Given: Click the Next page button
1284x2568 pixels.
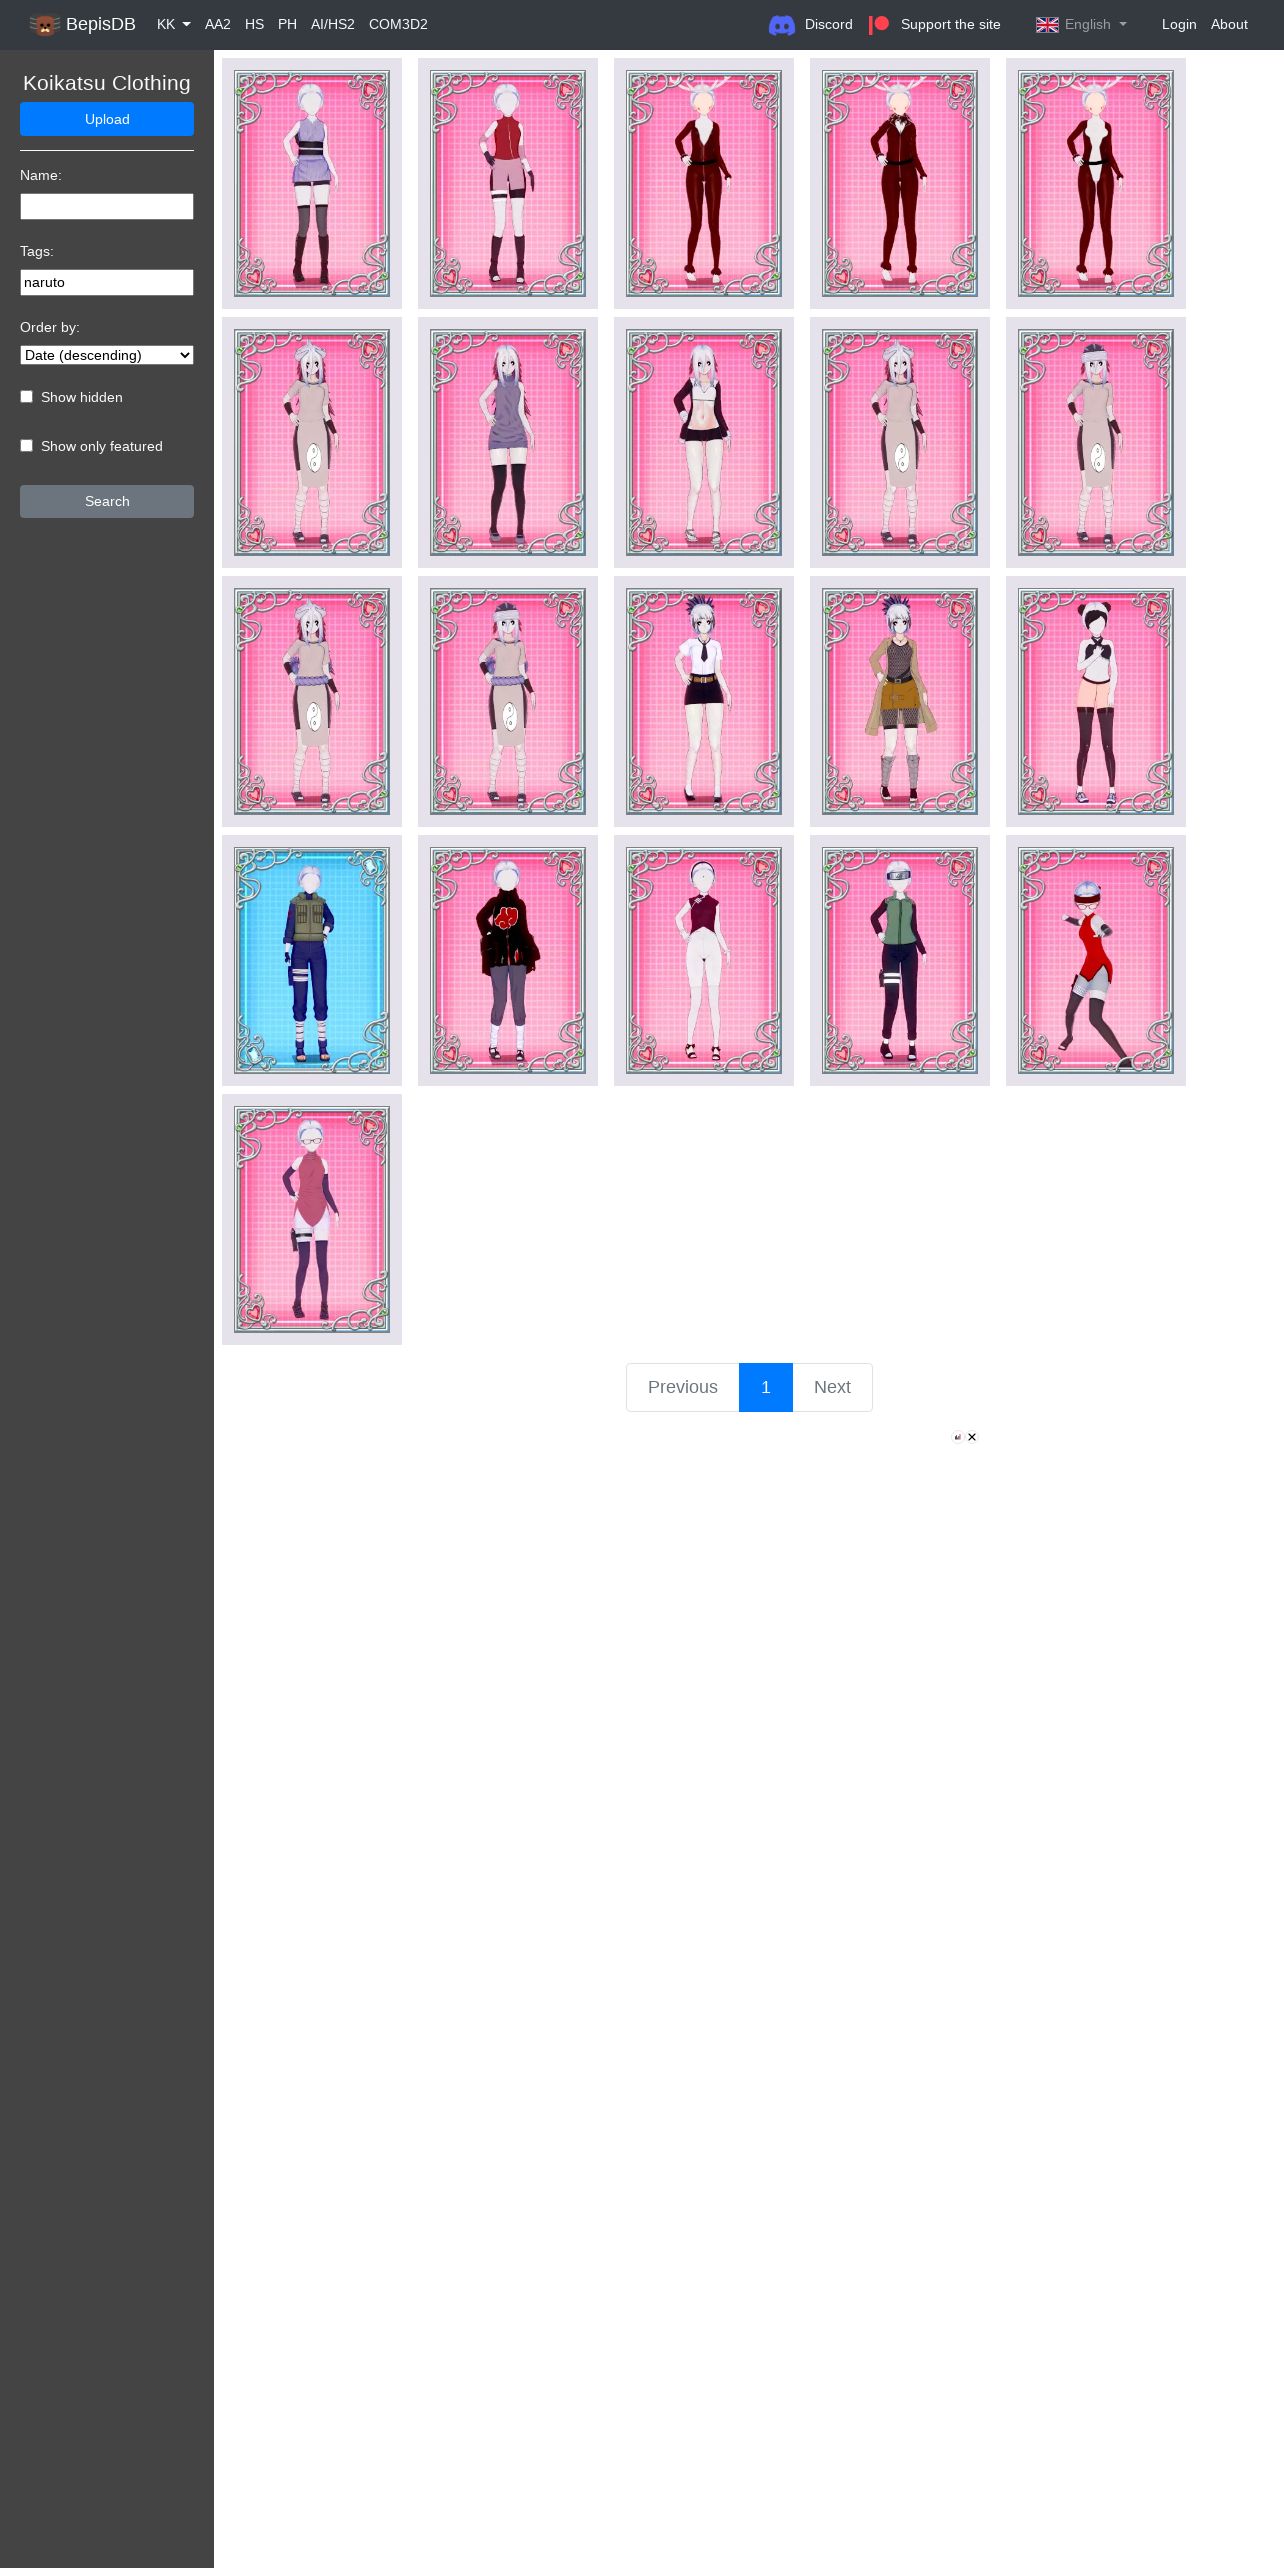Looking at the screenshot, I should [x=832, y=1387].
